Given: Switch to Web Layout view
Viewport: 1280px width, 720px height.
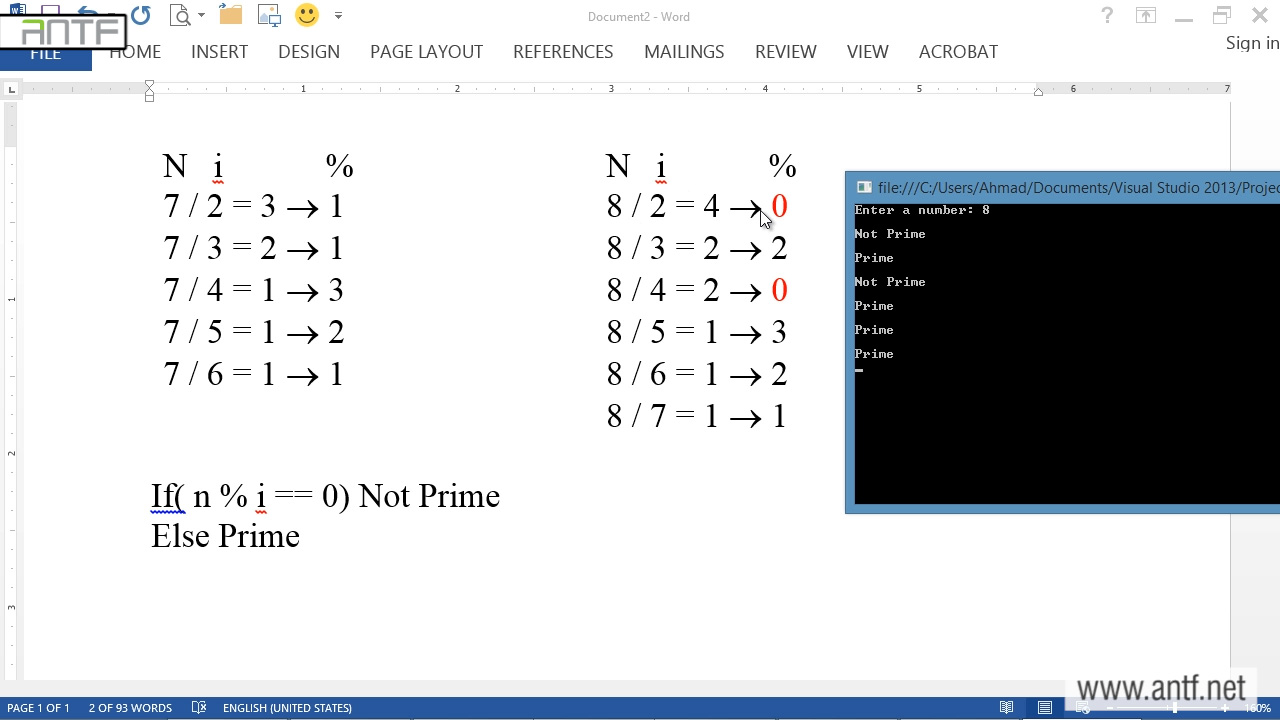Looking at the screenshot, I should tap(1082, 708).
